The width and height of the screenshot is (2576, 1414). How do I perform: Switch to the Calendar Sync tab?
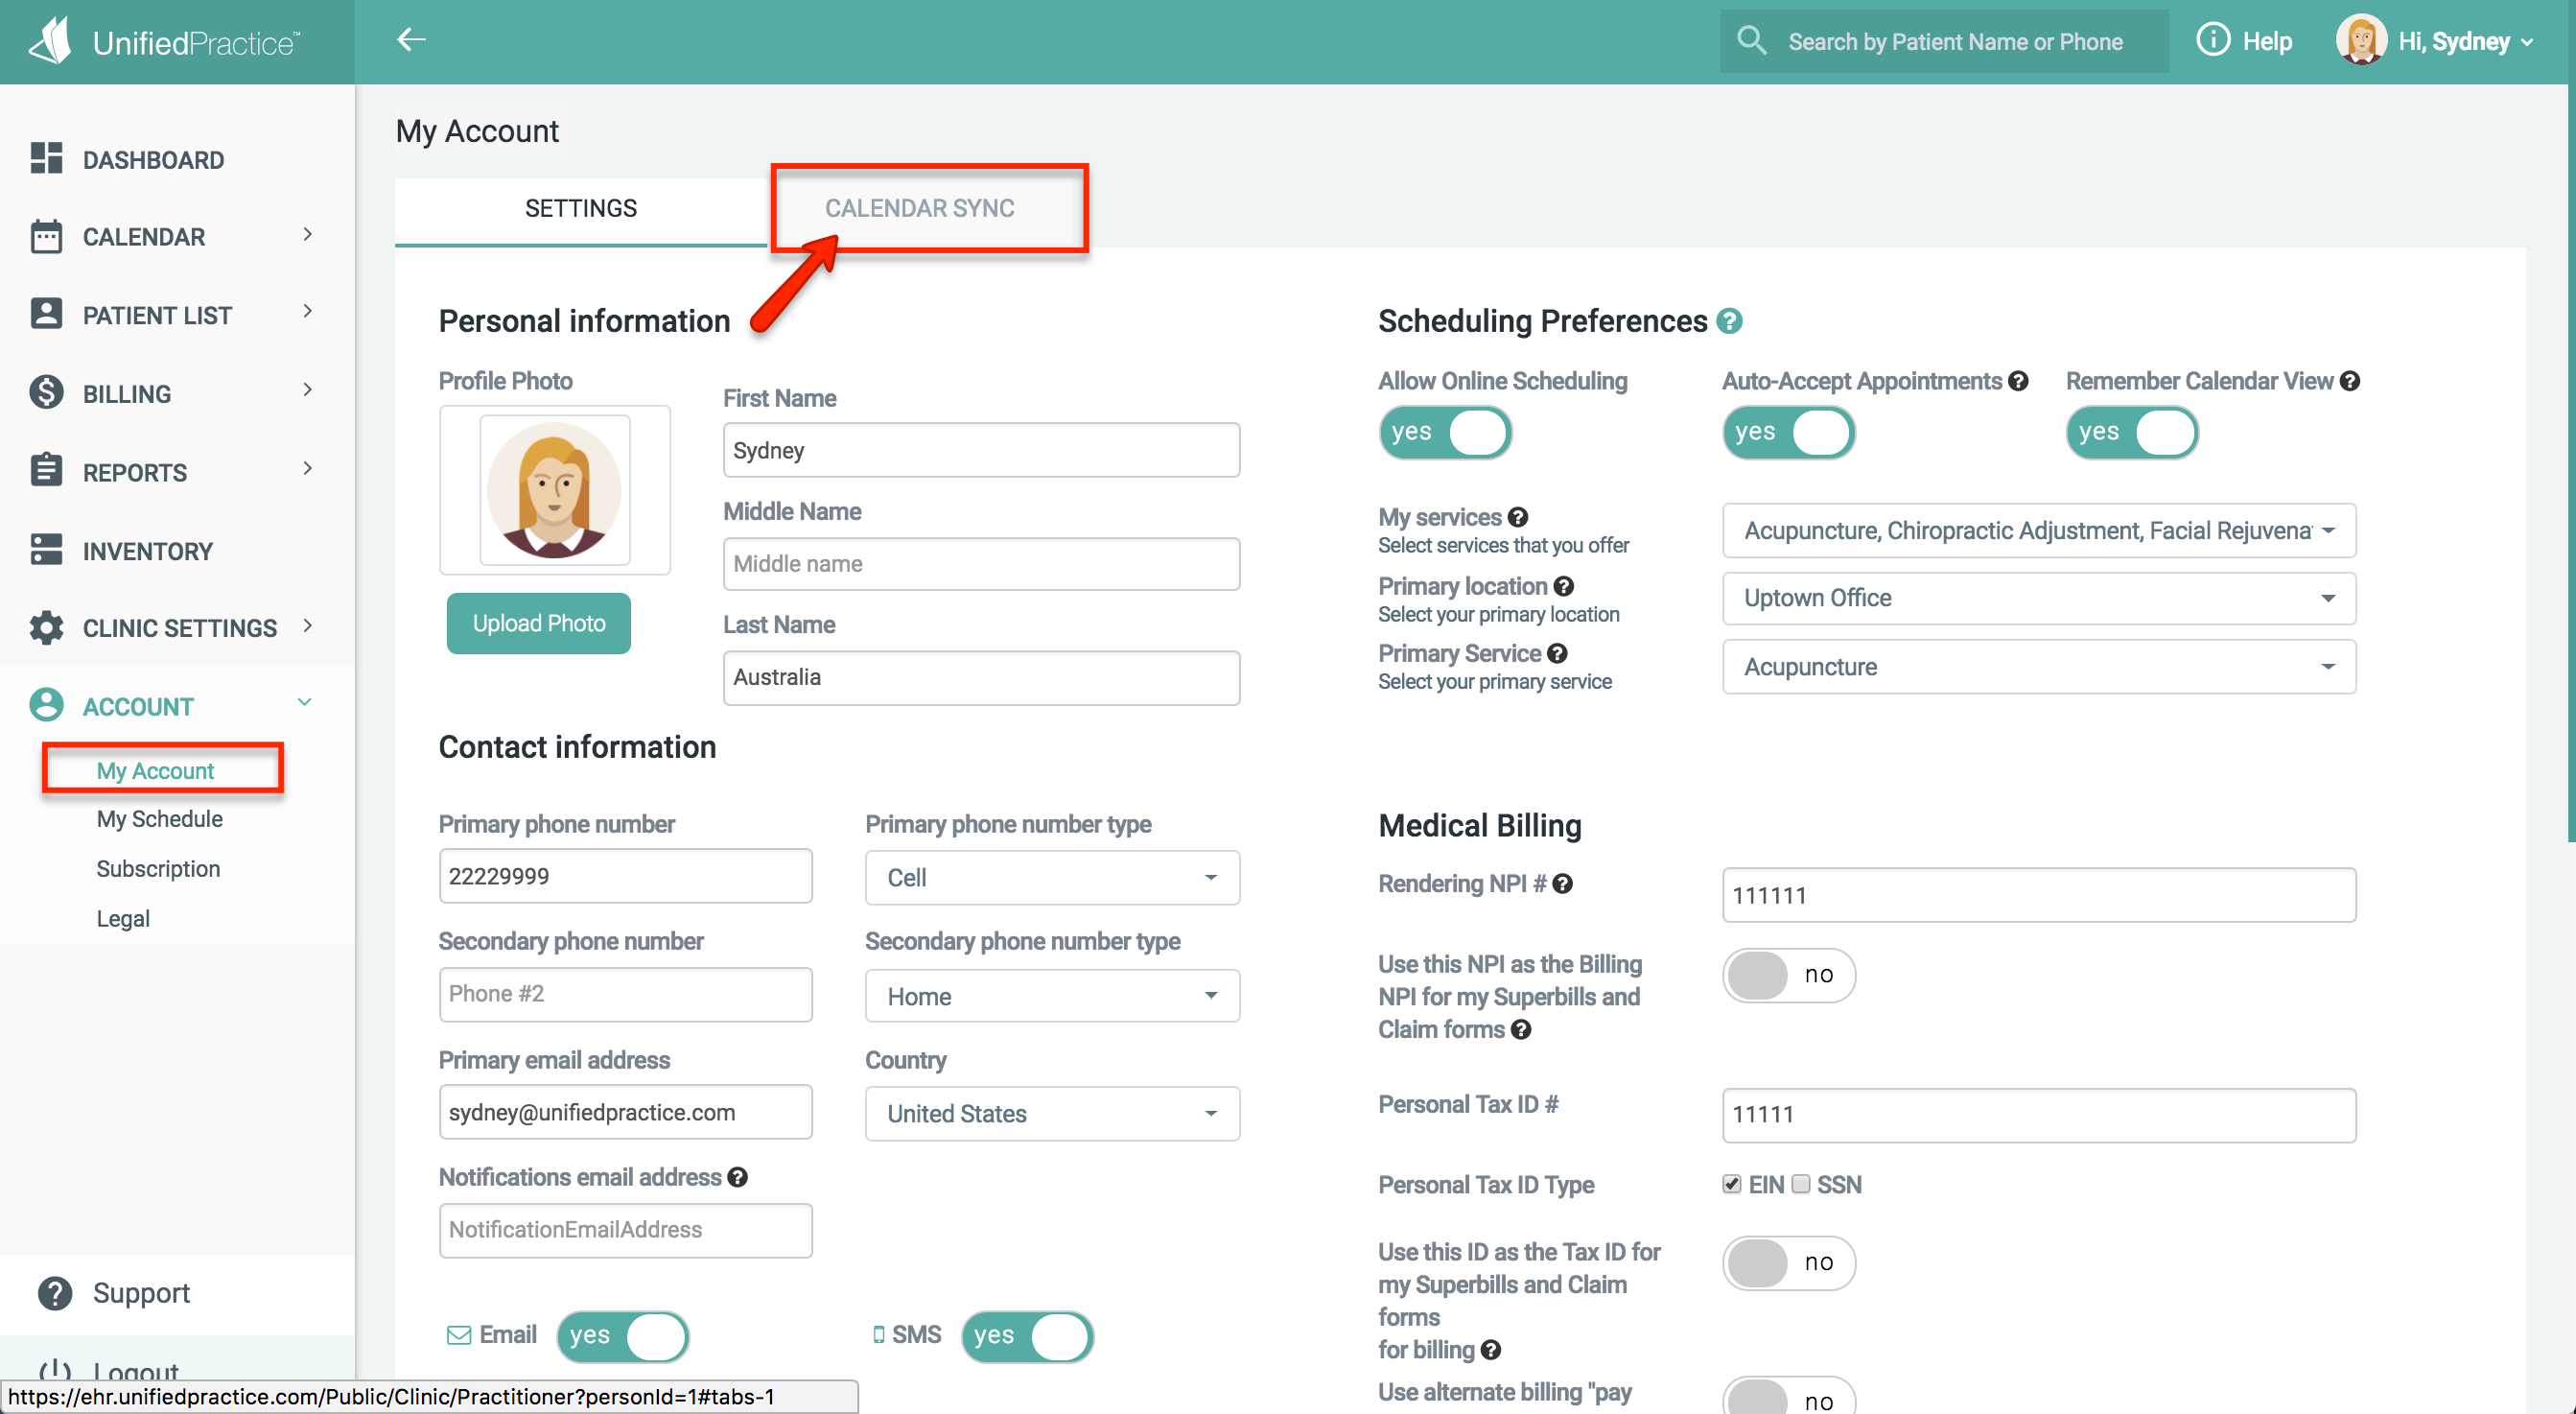(919, 208)
